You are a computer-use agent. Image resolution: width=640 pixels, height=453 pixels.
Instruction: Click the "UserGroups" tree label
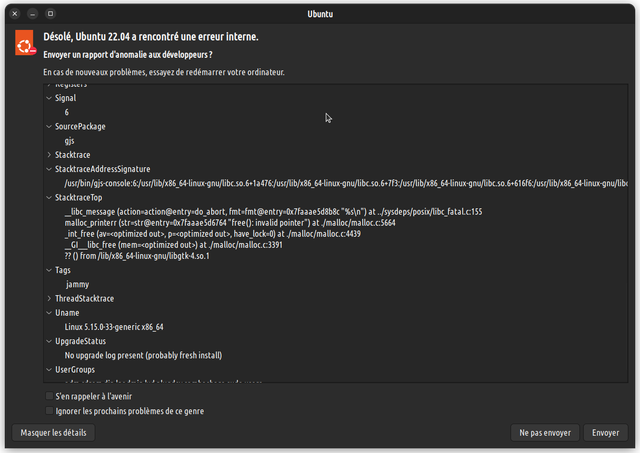click(75, 370)
